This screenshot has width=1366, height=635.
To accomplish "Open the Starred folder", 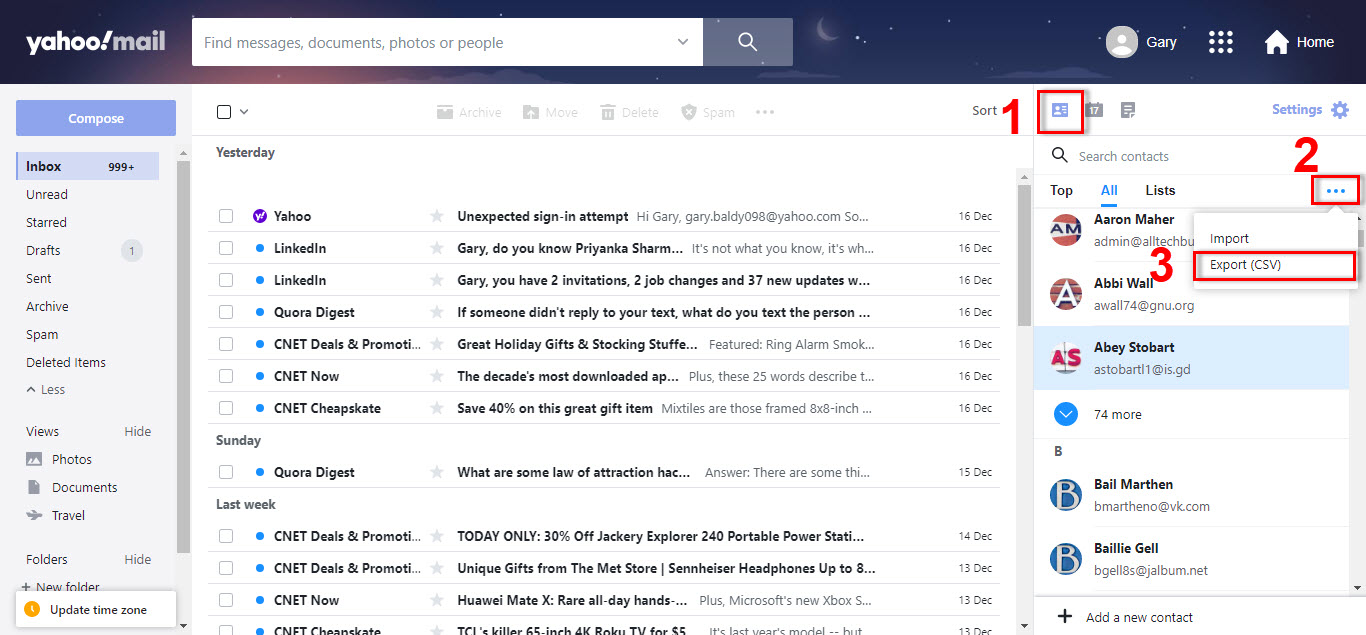I will [x=46, y=222].
